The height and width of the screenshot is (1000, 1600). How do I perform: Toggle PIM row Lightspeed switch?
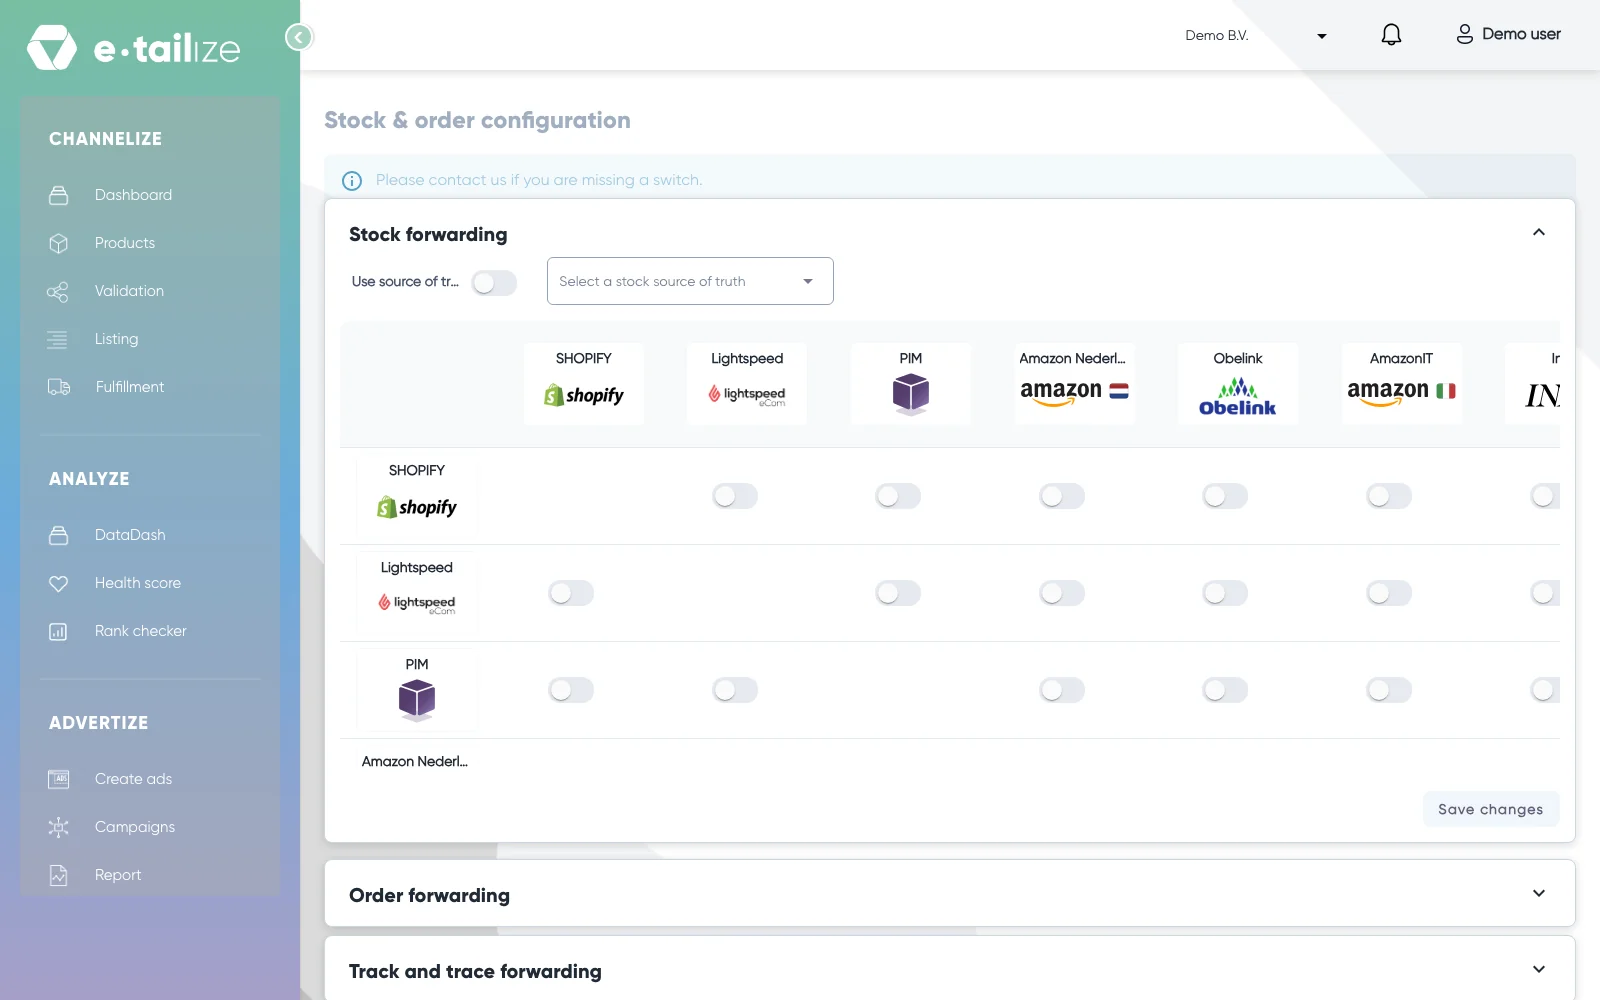735,690
